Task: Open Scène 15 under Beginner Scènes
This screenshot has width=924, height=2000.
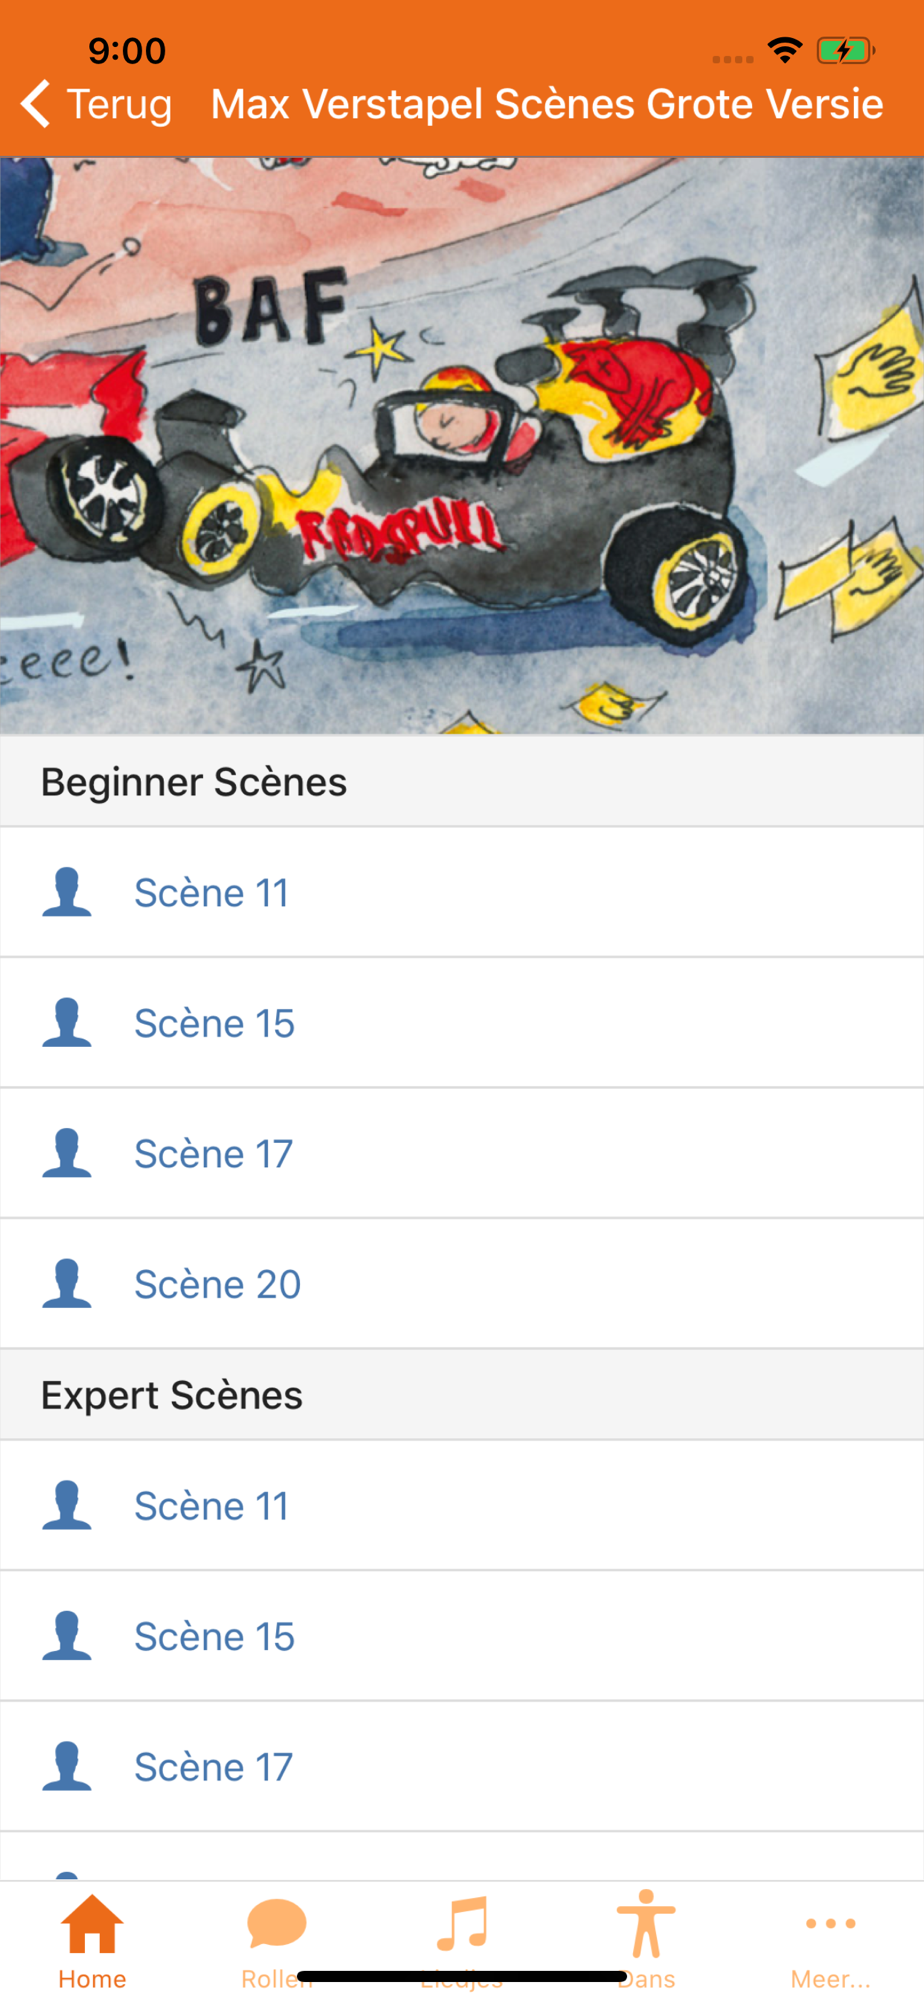Action: (215, 1023)
